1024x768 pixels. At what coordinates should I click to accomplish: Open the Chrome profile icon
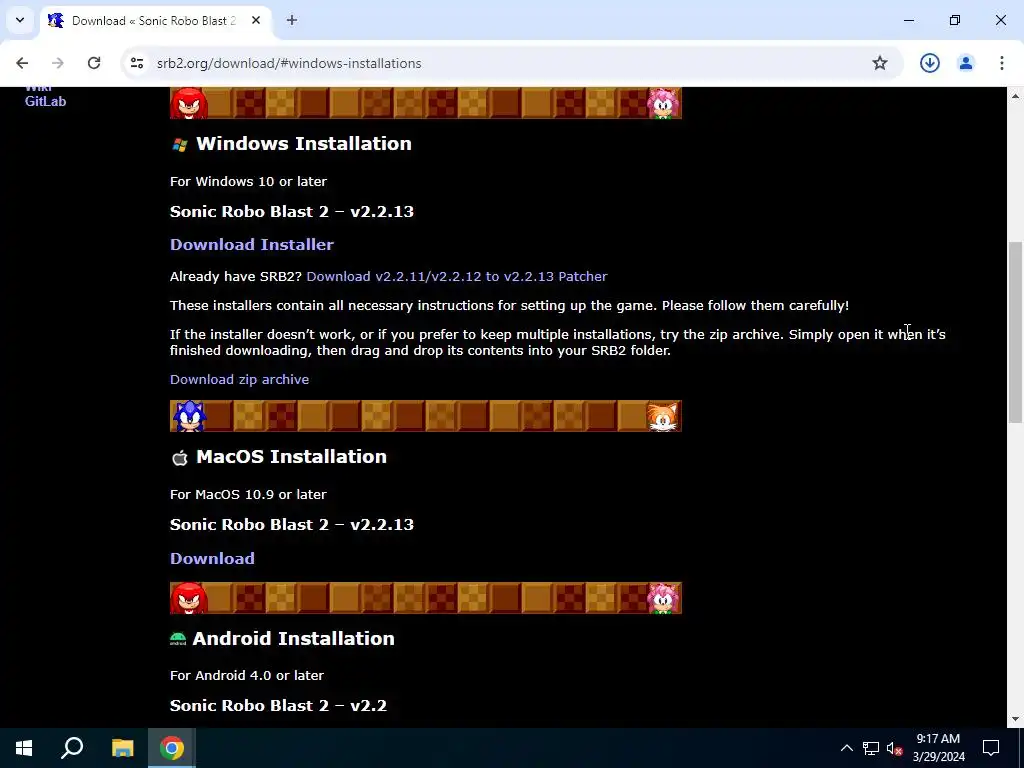965,63
